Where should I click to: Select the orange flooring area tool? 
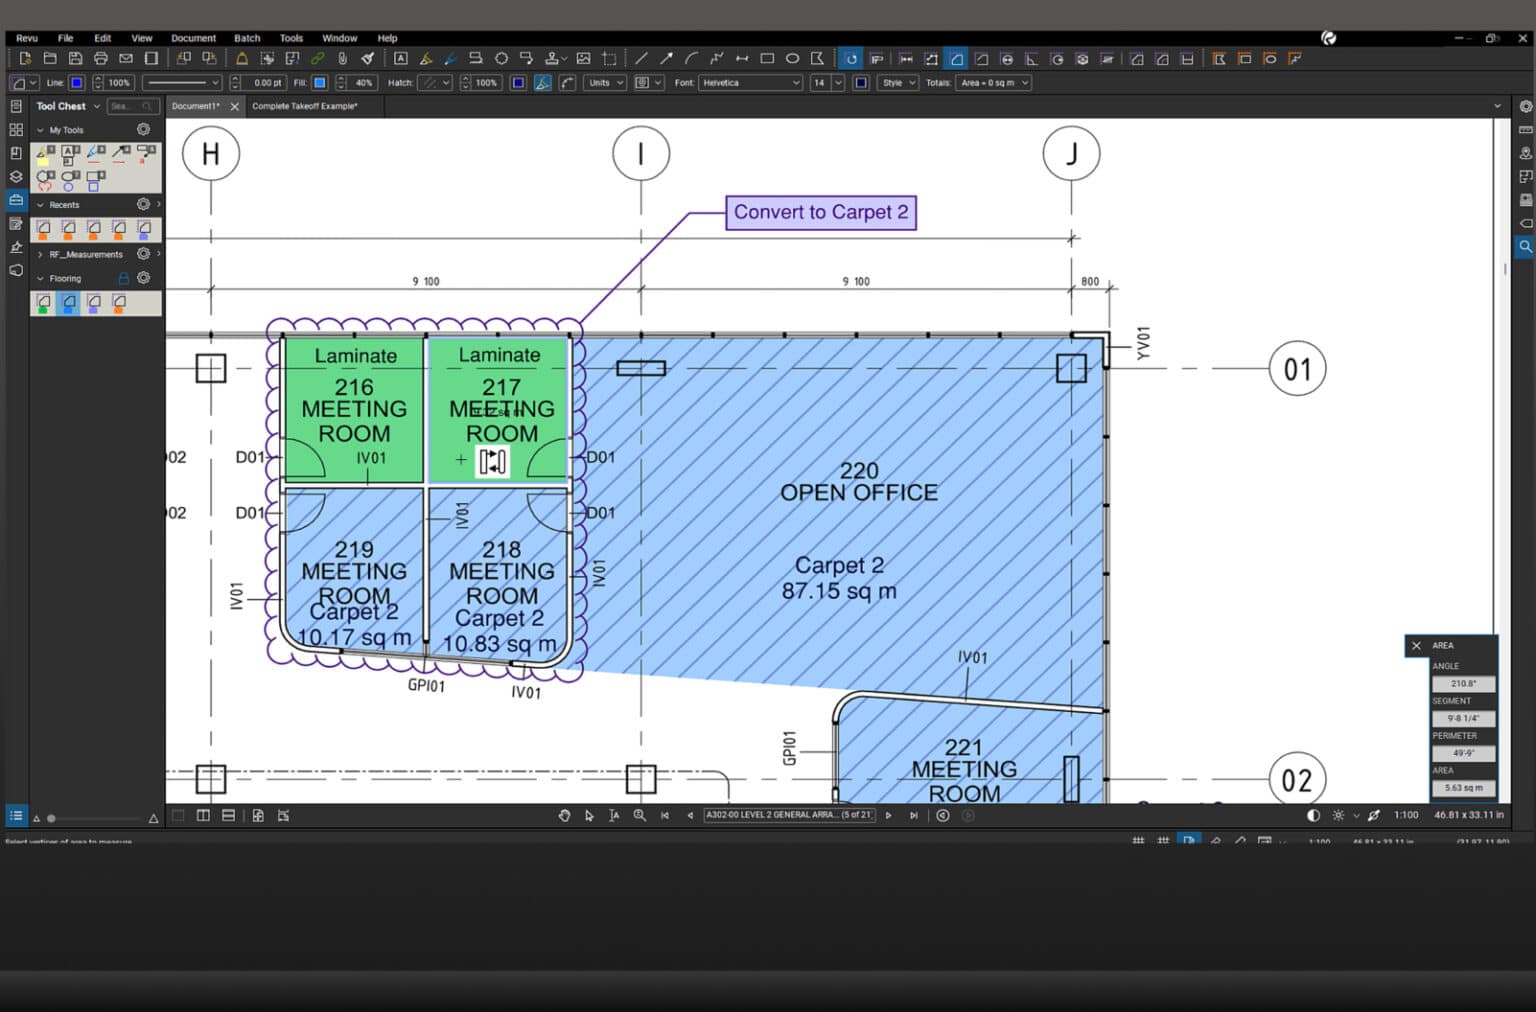[119, 302]
